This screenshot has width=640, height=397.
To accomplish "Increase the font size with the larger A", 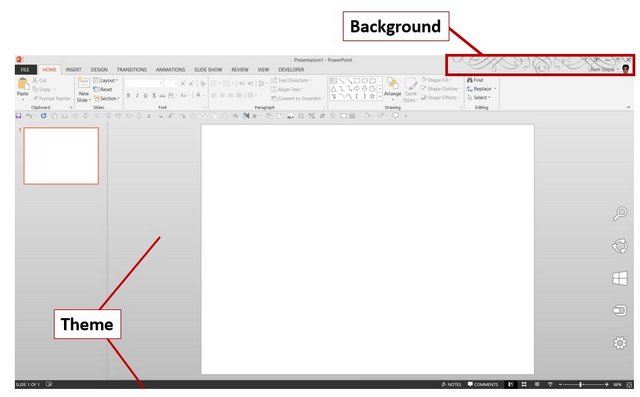I will coord(183,83).
